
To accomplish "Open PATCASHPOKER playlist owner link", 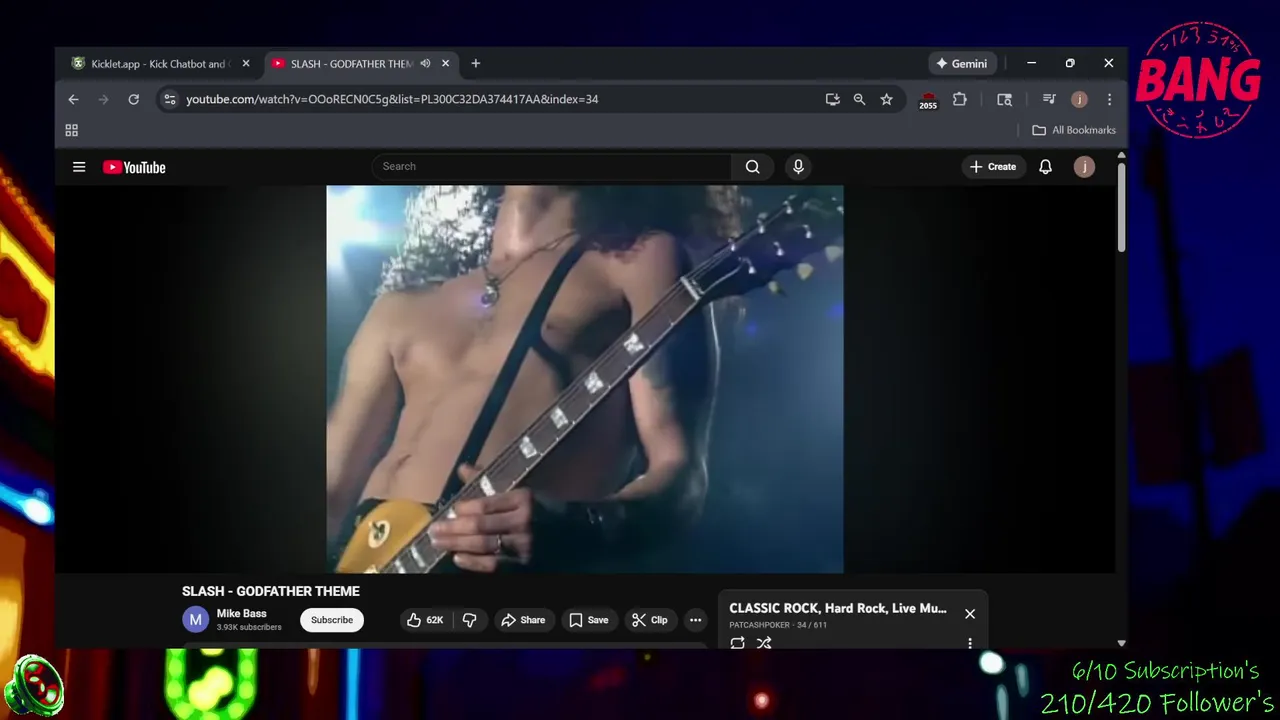I will pos(759,625).
